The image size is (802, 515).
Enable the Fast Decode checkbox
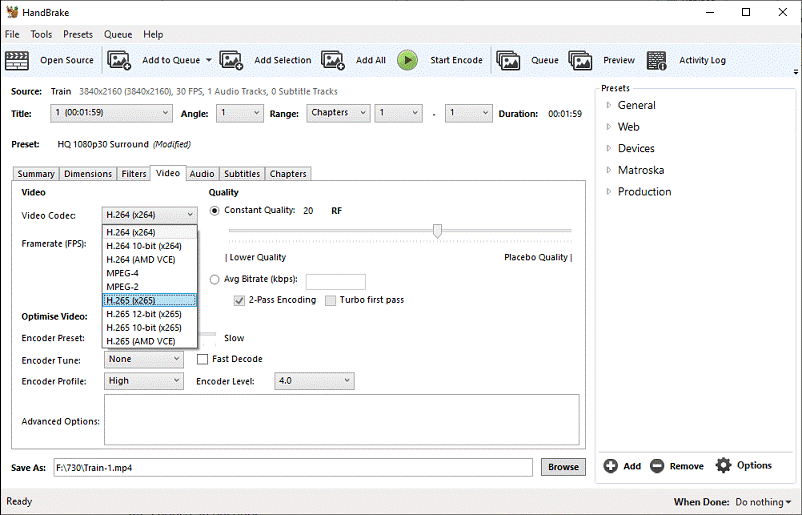203,359
